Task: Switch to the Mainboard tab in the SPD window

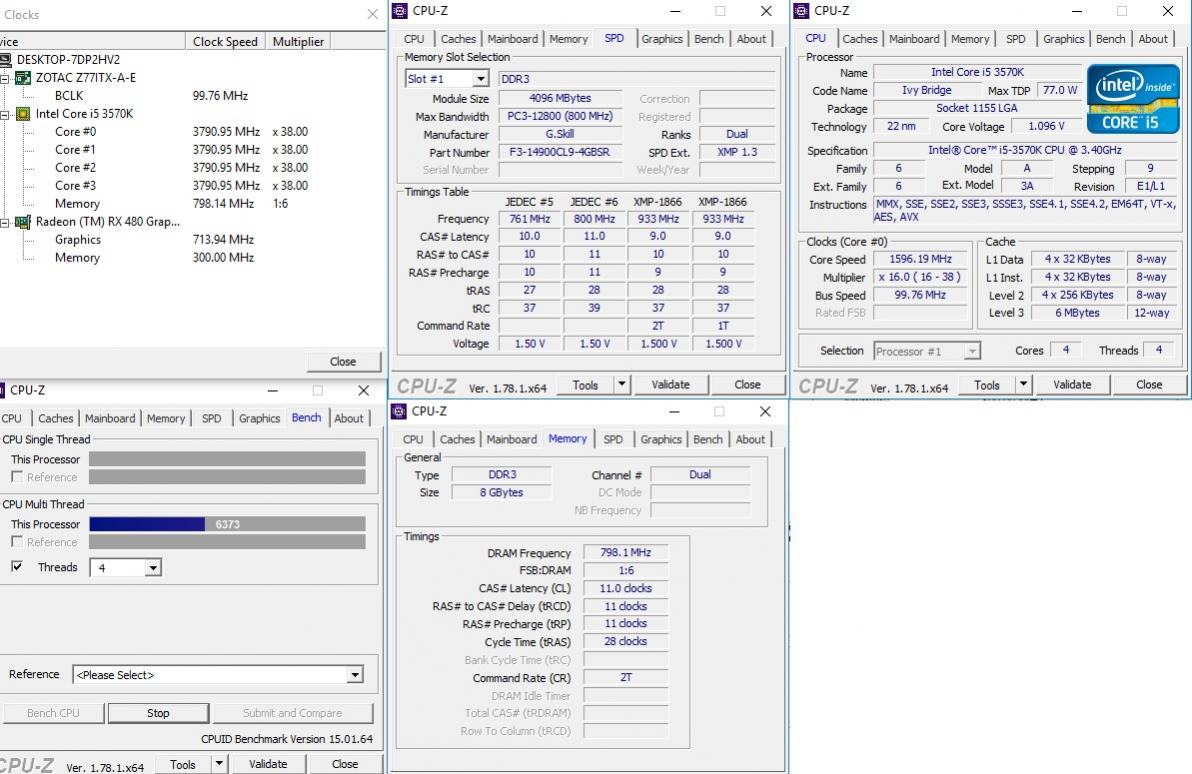Action: coord(512,39)
